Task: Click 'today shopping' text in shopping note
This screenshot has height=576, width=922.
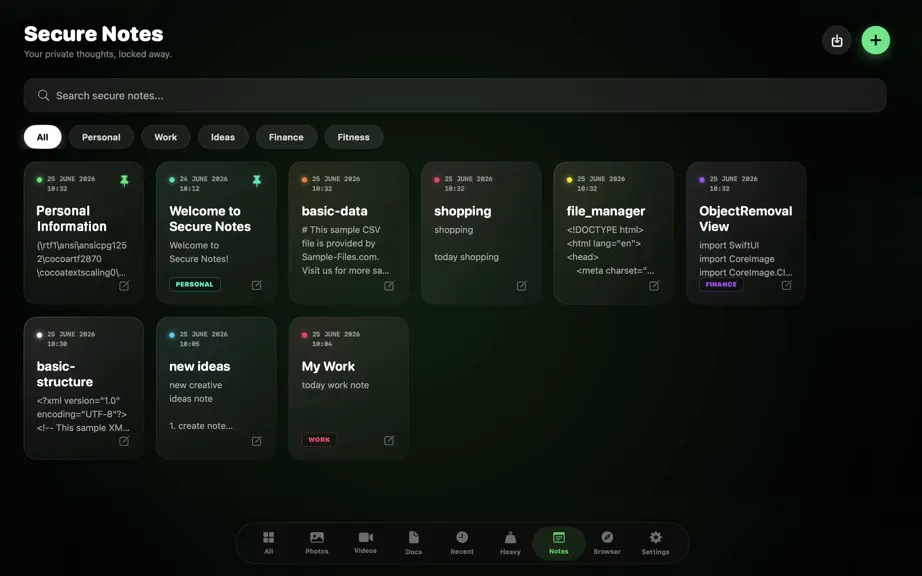Action: 466,257
